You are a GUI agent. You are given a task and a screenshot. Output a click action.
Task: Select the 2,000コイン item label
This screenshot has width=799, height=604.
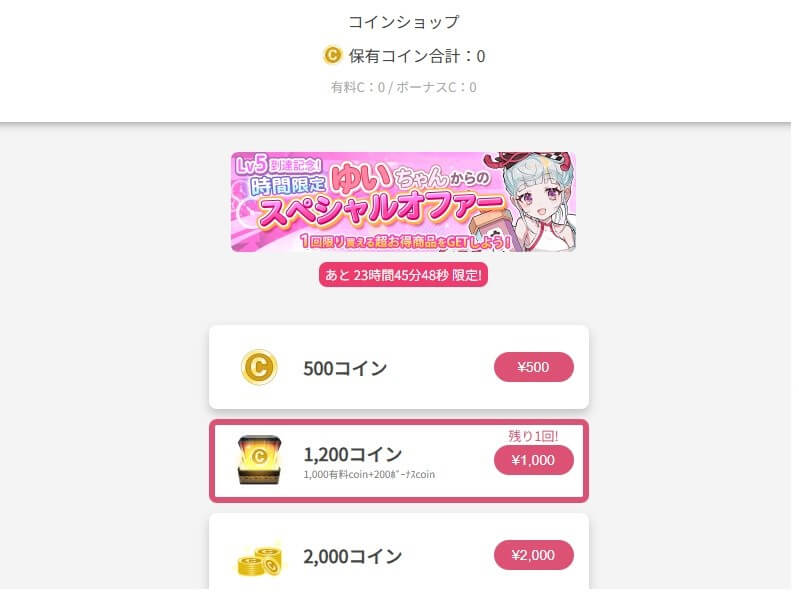352,556
